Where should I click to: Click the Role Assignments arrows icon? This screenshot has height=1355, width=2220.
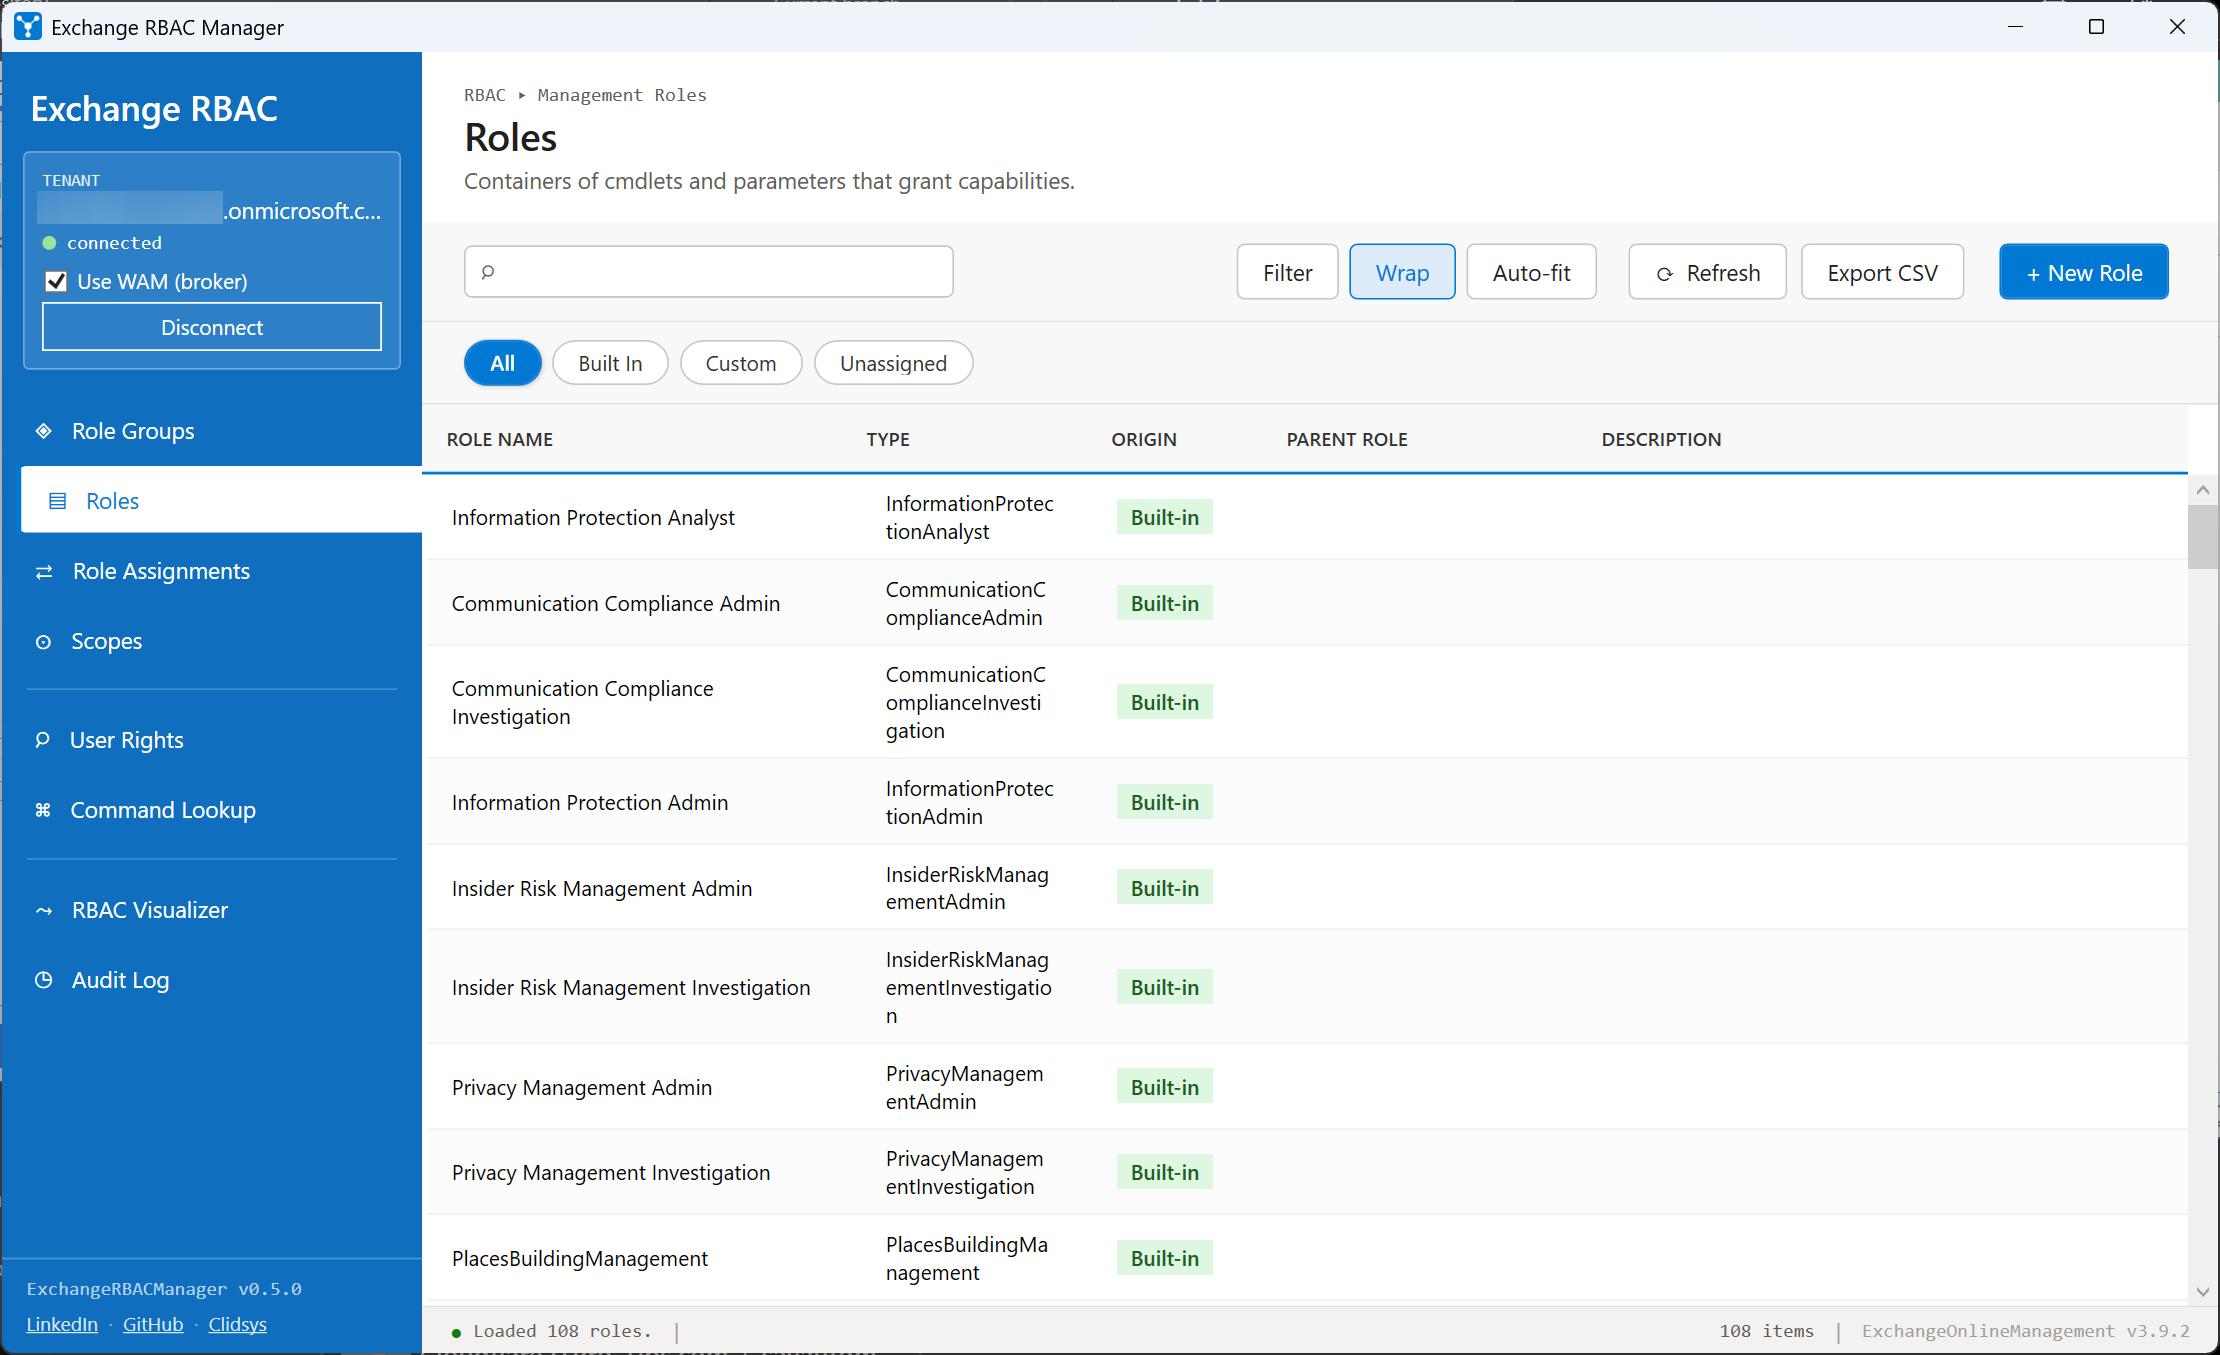[x=44, y=572]
